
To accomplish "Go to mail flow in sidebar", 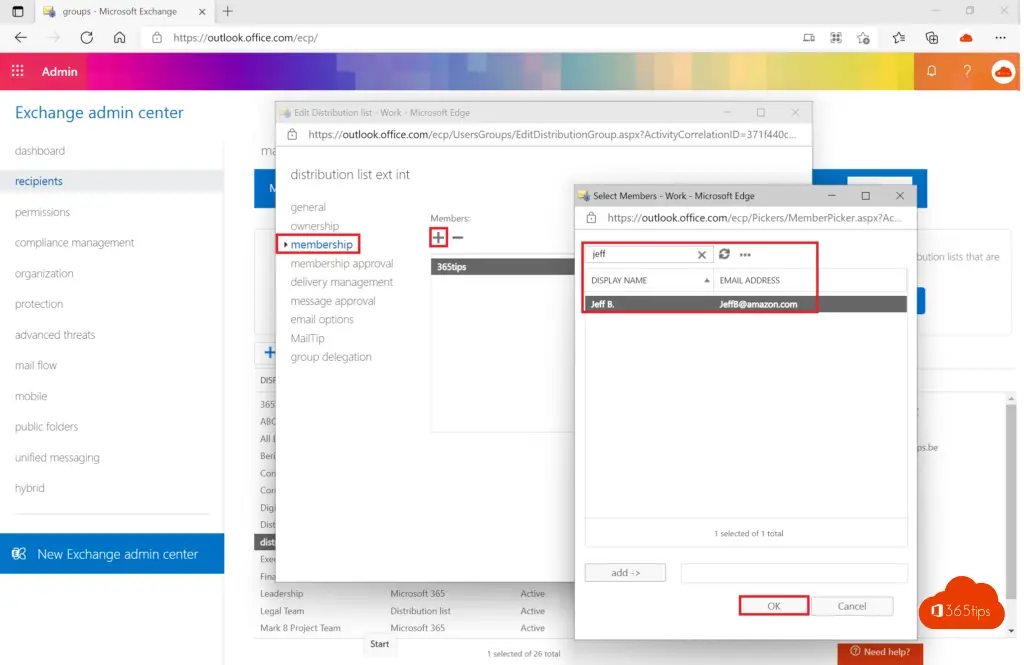I will coord(36,365).
